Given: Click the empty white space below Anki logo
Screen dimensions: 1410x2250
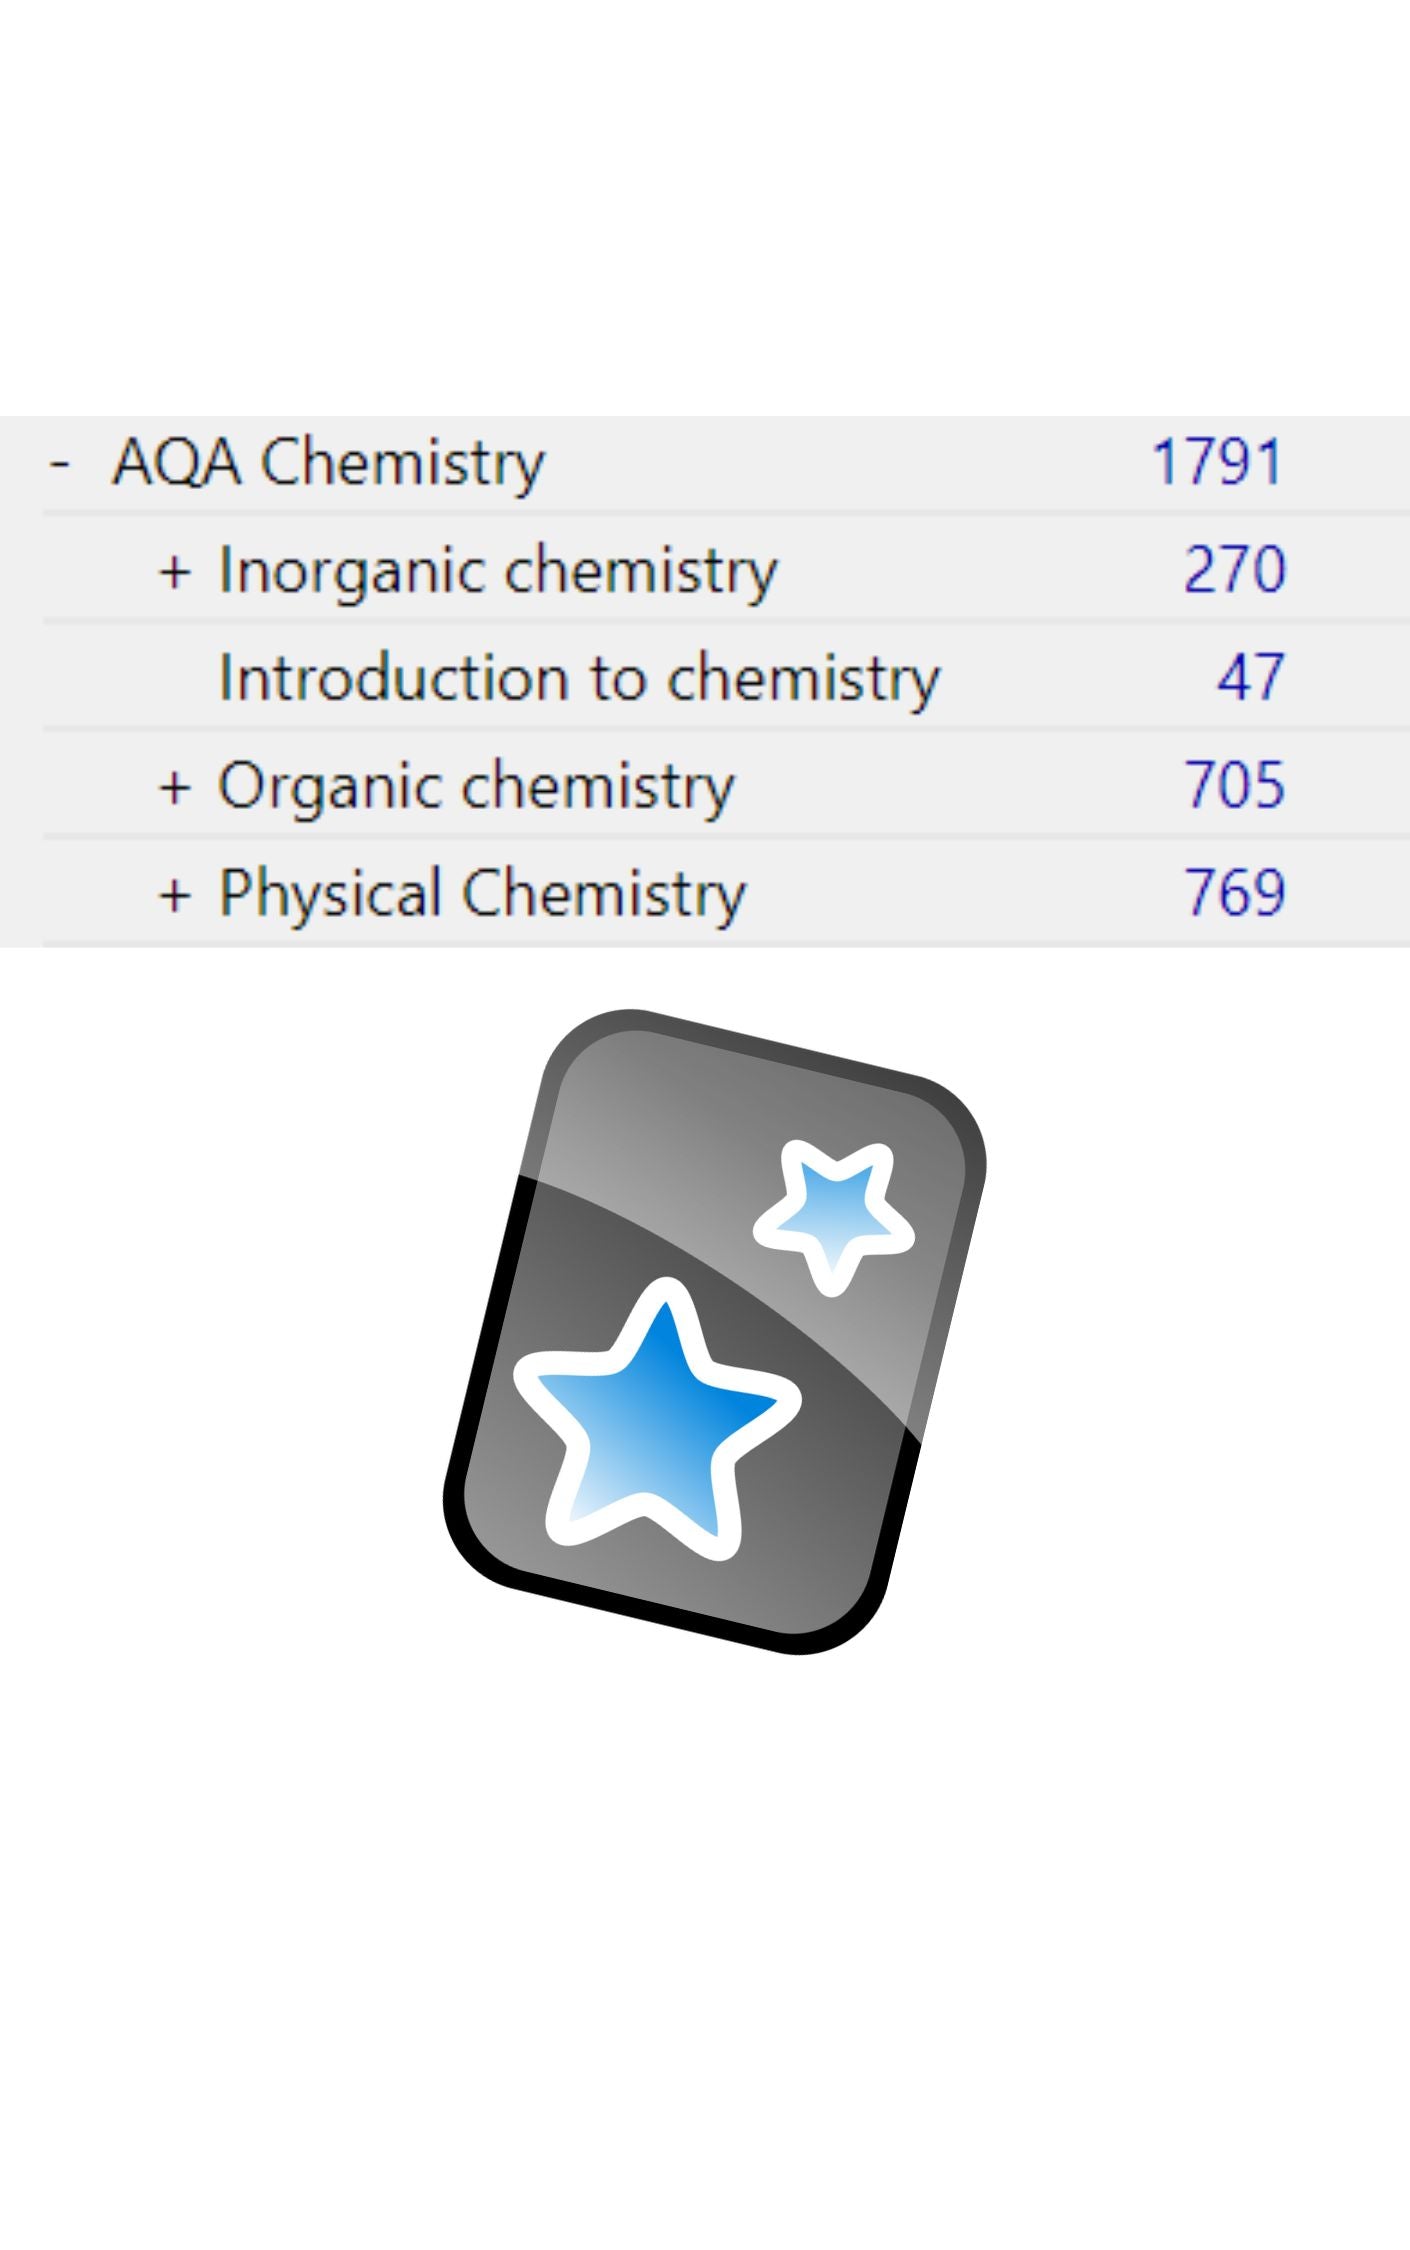Looking at the screenshot, I should (x=705, y=1950).
